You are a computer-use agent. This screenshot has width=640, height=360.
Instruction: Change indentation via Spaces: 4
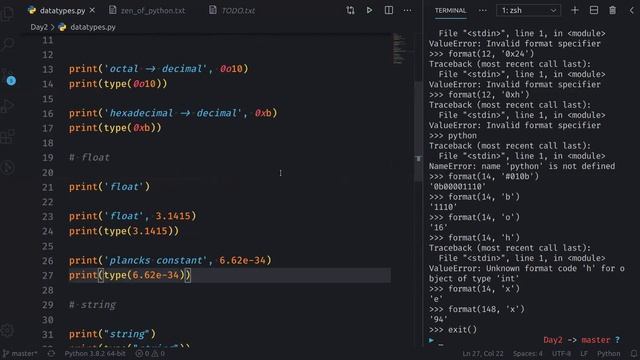528,353
